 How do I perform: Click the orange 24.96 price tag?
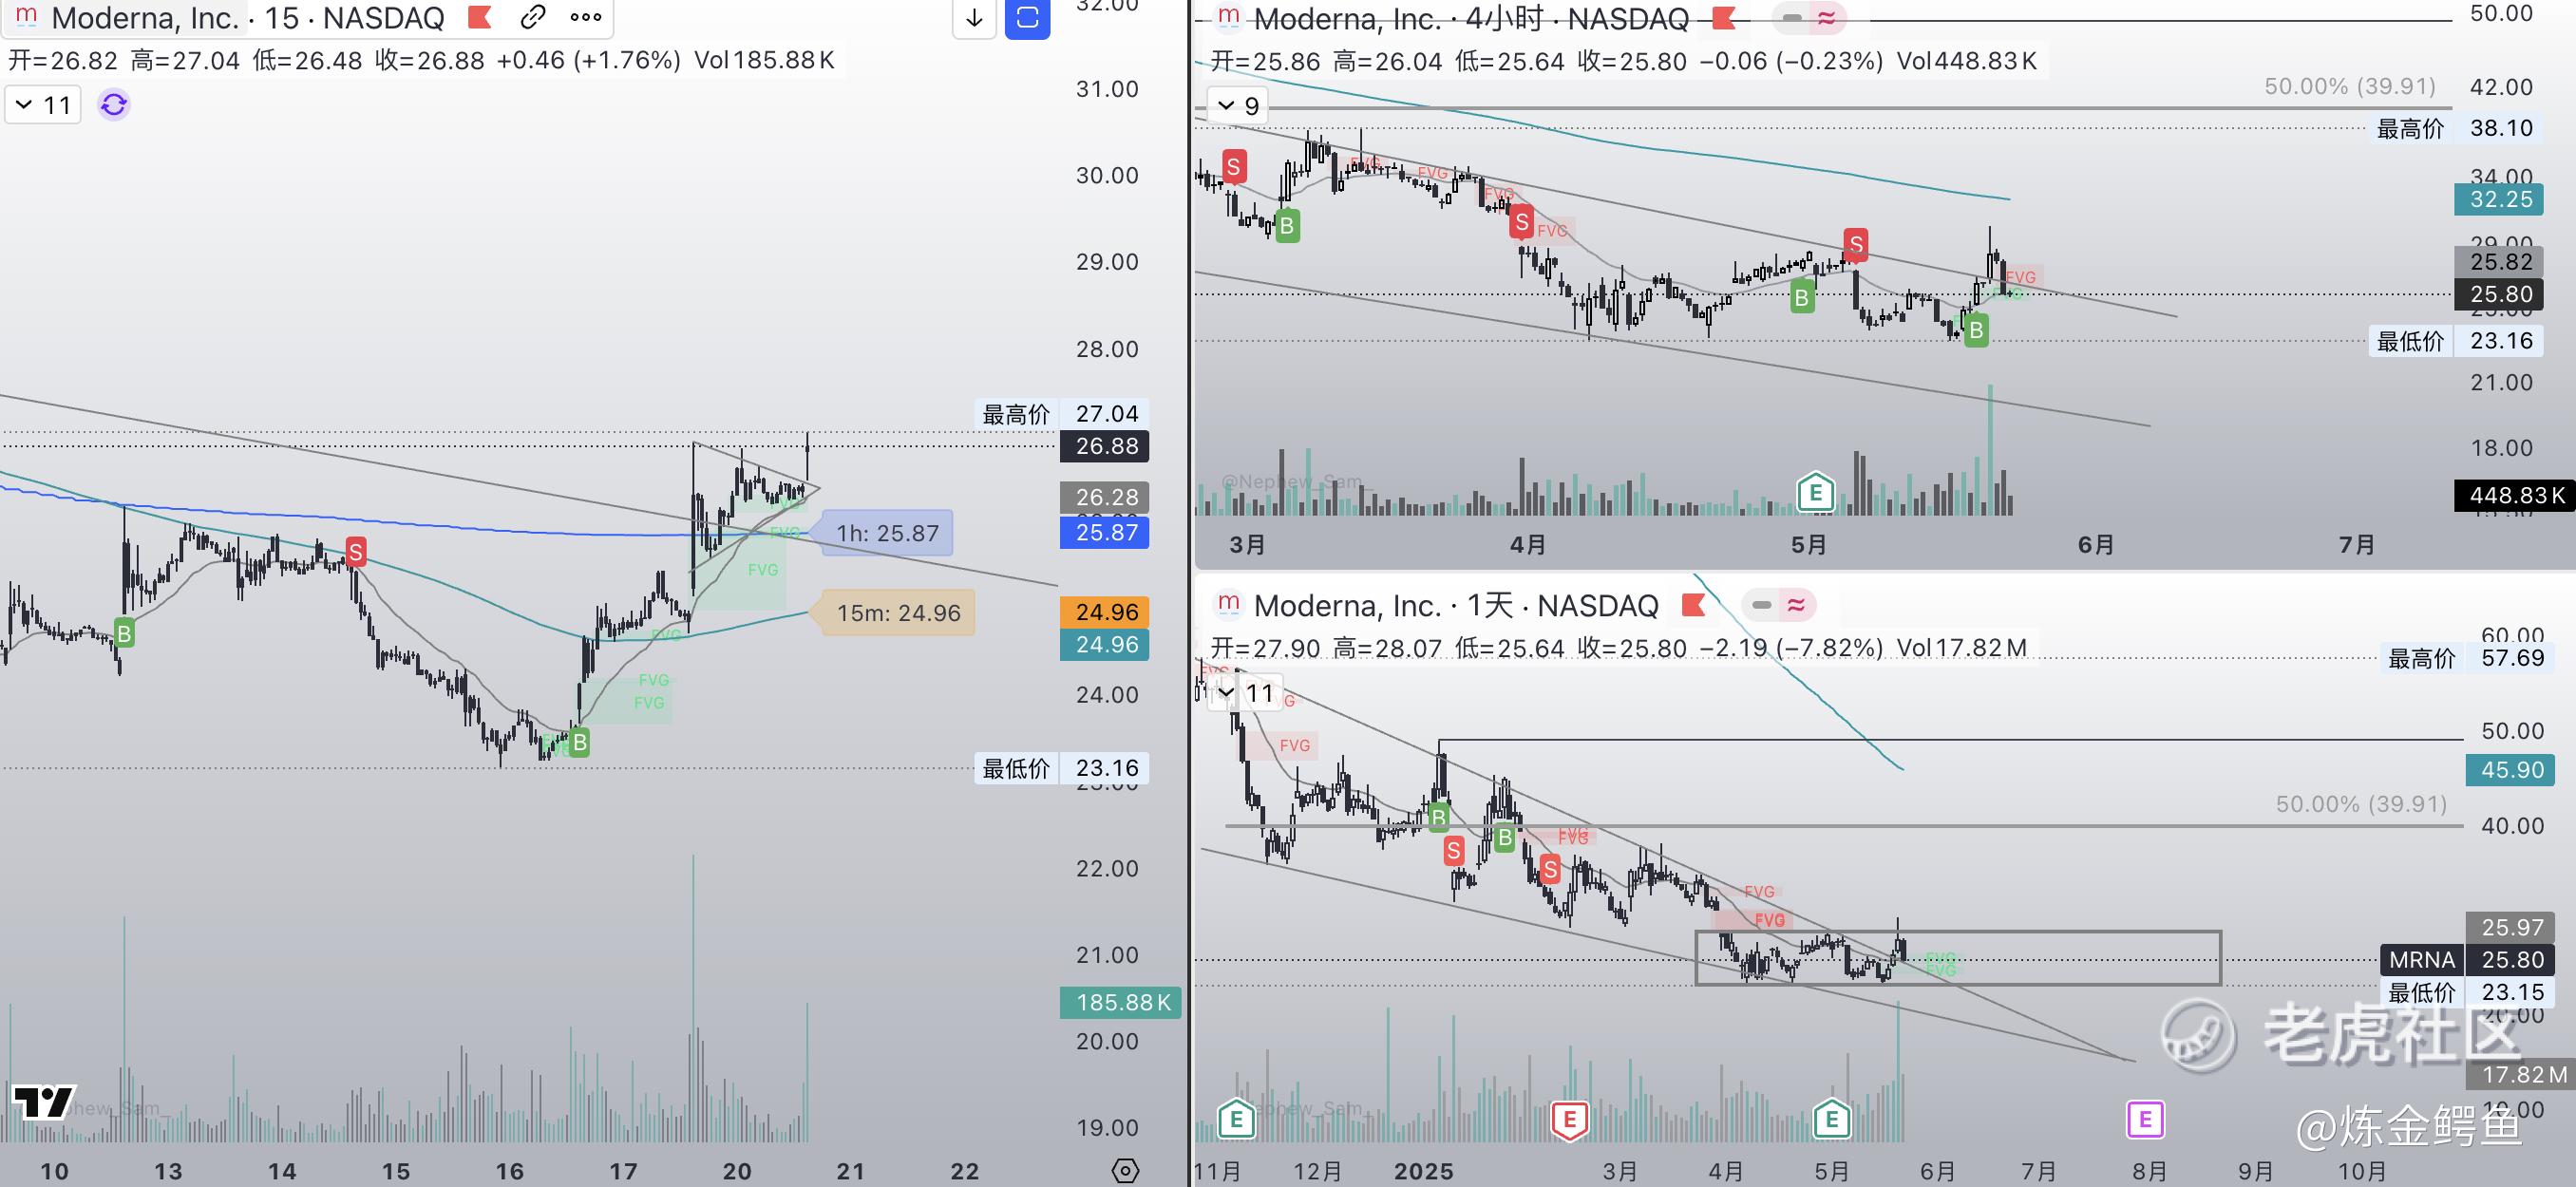click(x=1105, y=612)
